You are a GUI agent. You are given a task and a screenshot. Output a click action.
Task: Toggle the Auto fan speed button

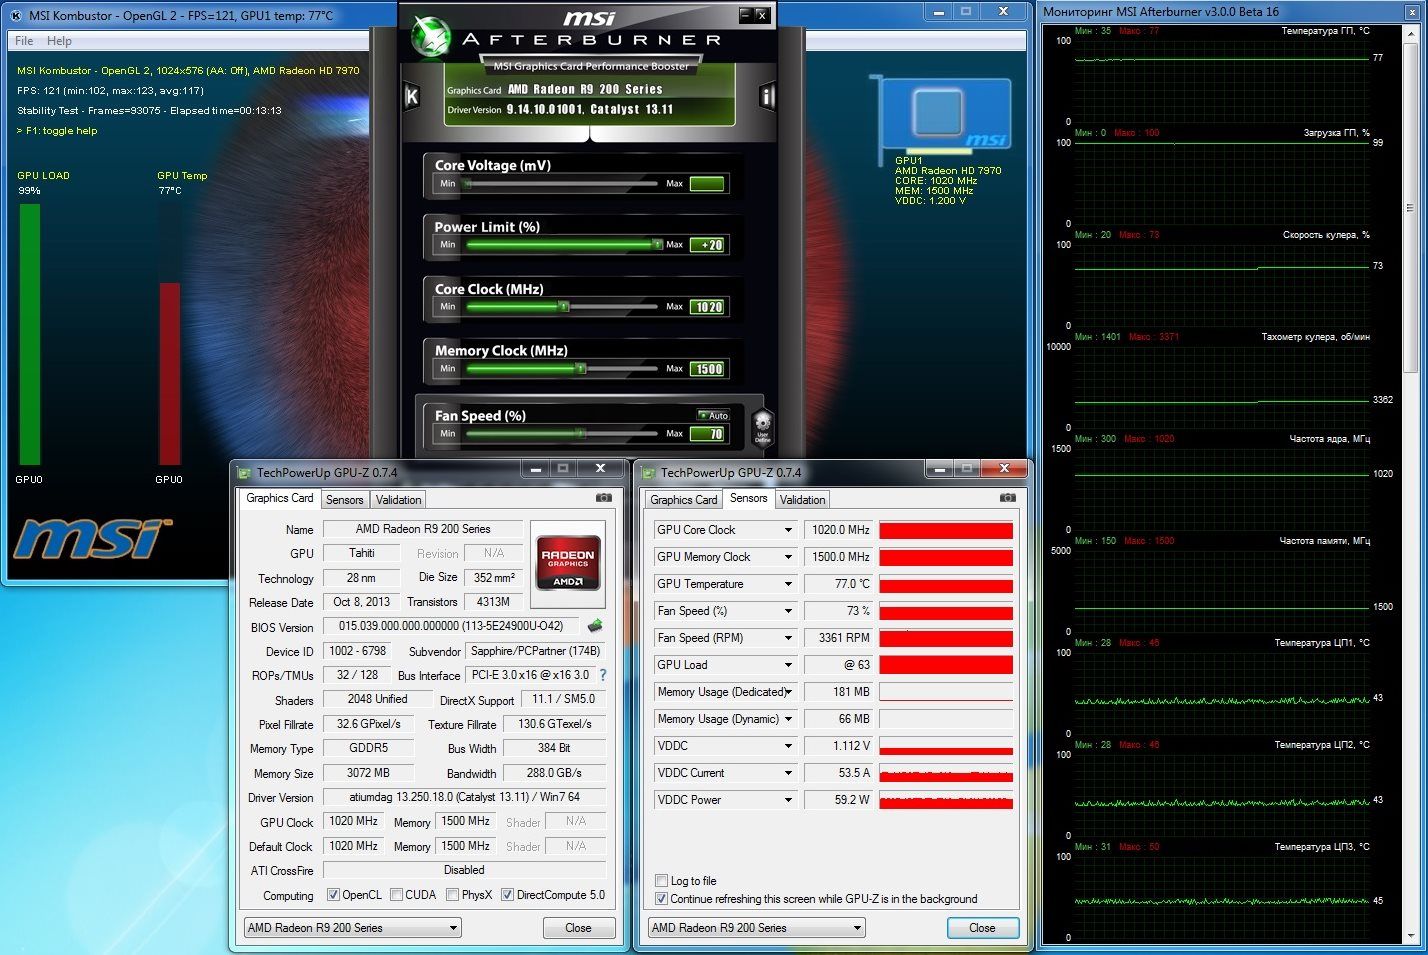coord(714,415)
